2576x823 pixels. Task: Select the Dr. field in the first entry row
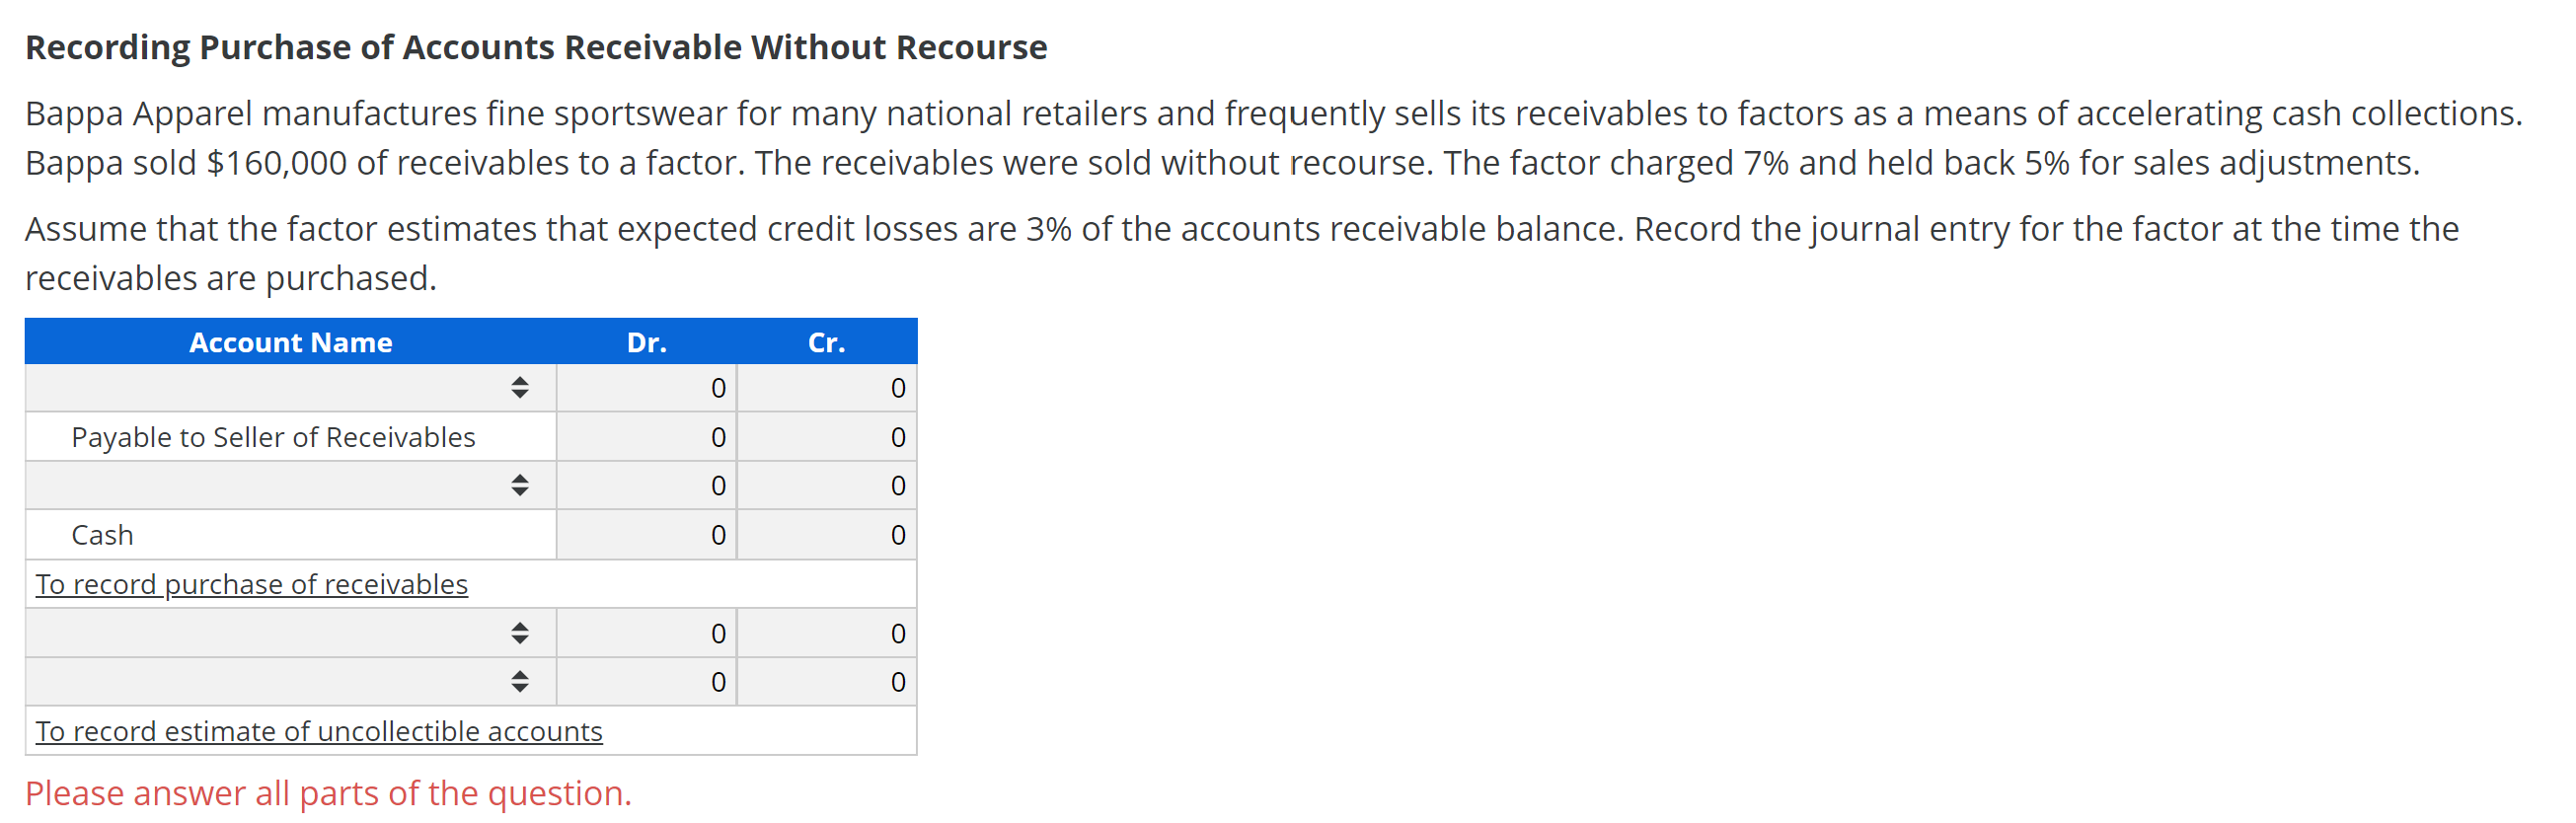point(646,388)
